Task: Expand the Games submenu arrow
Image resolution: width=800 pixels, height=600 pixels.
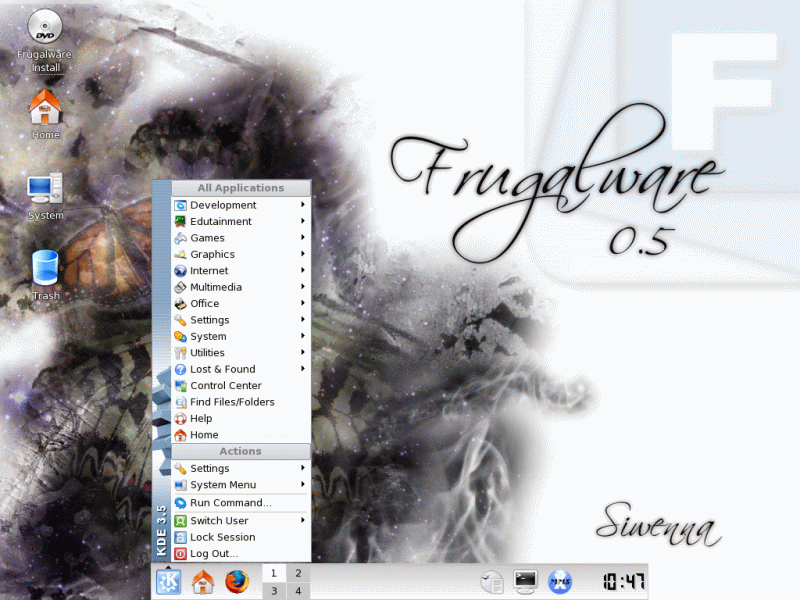Action: click(x=303, y=237)
